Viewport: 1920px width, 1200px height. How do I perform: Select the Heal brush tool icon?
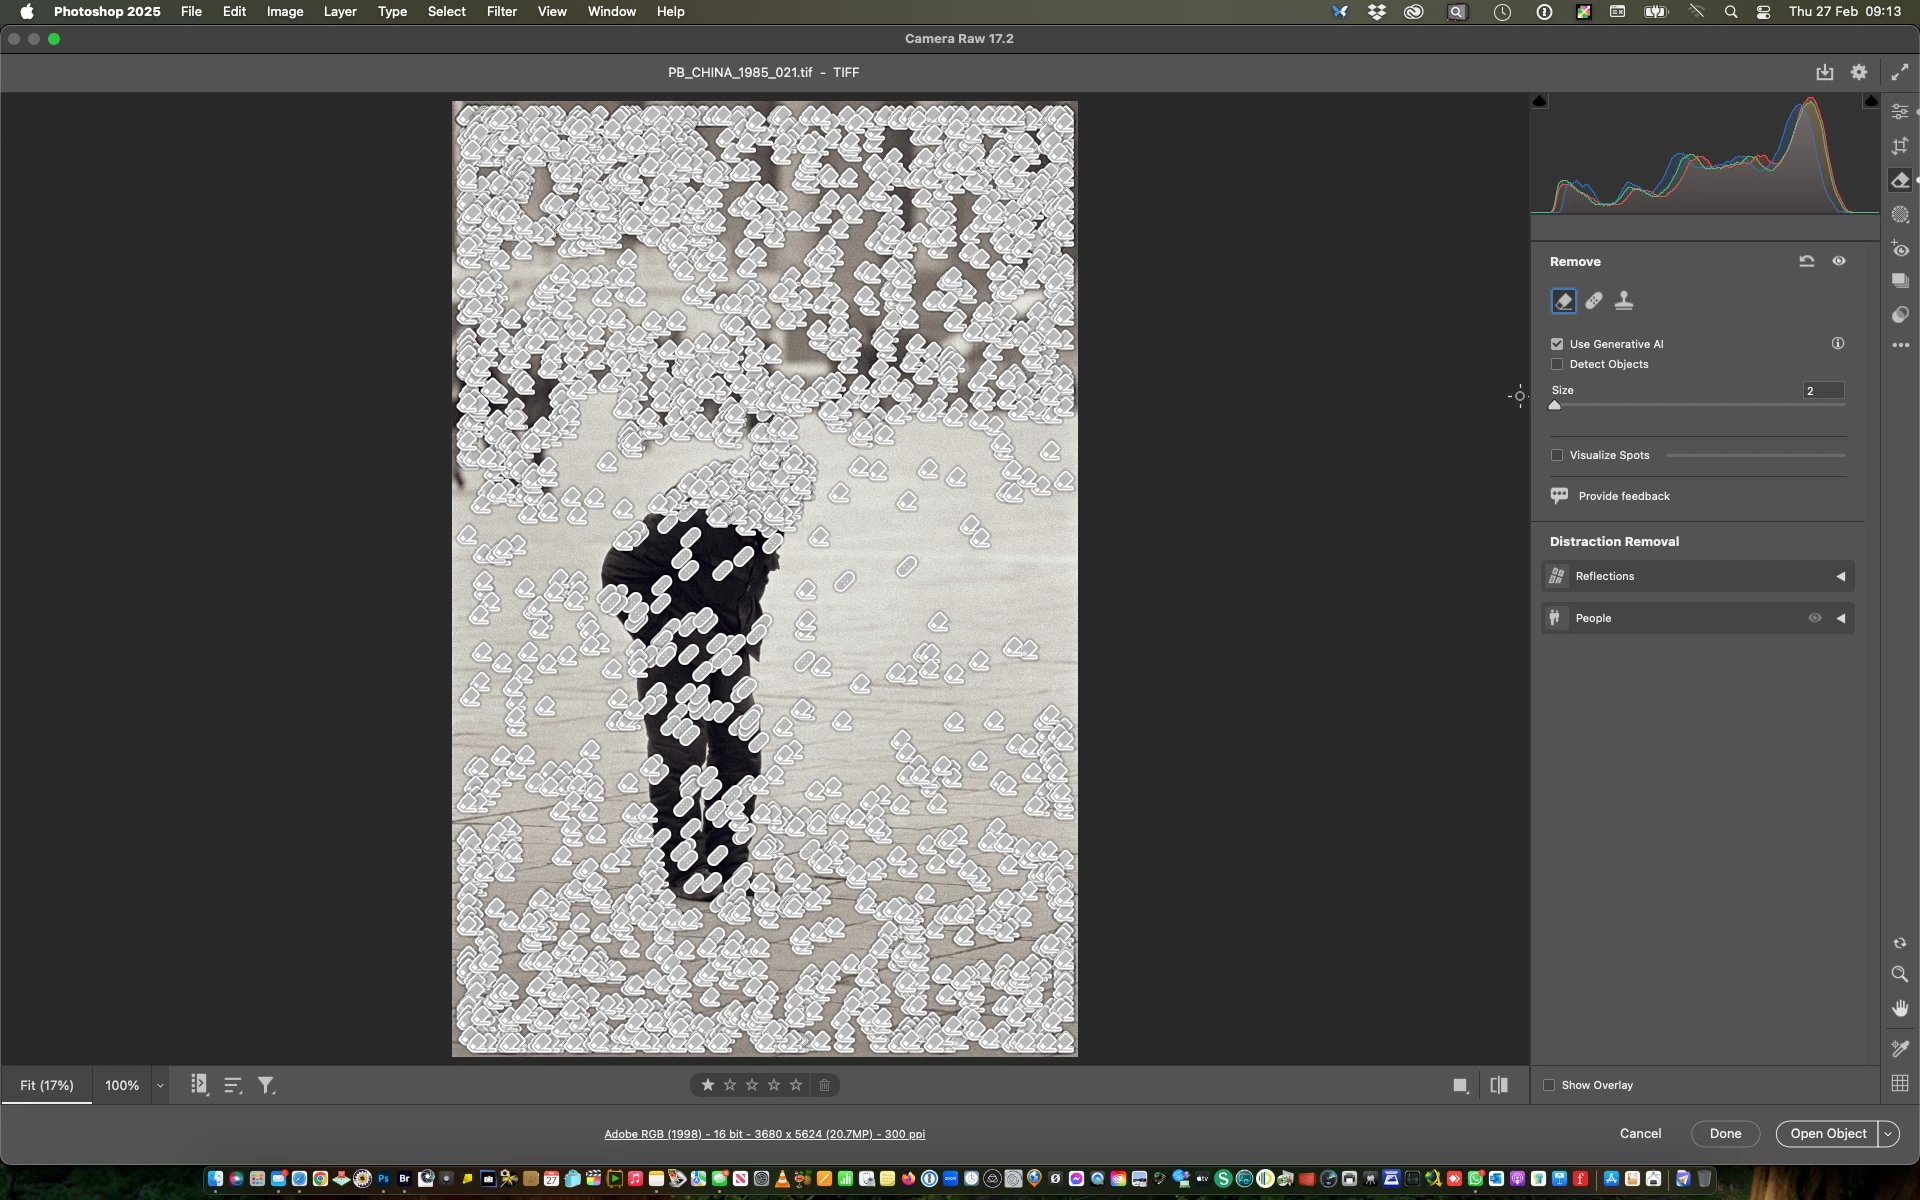click(1594, 301)
